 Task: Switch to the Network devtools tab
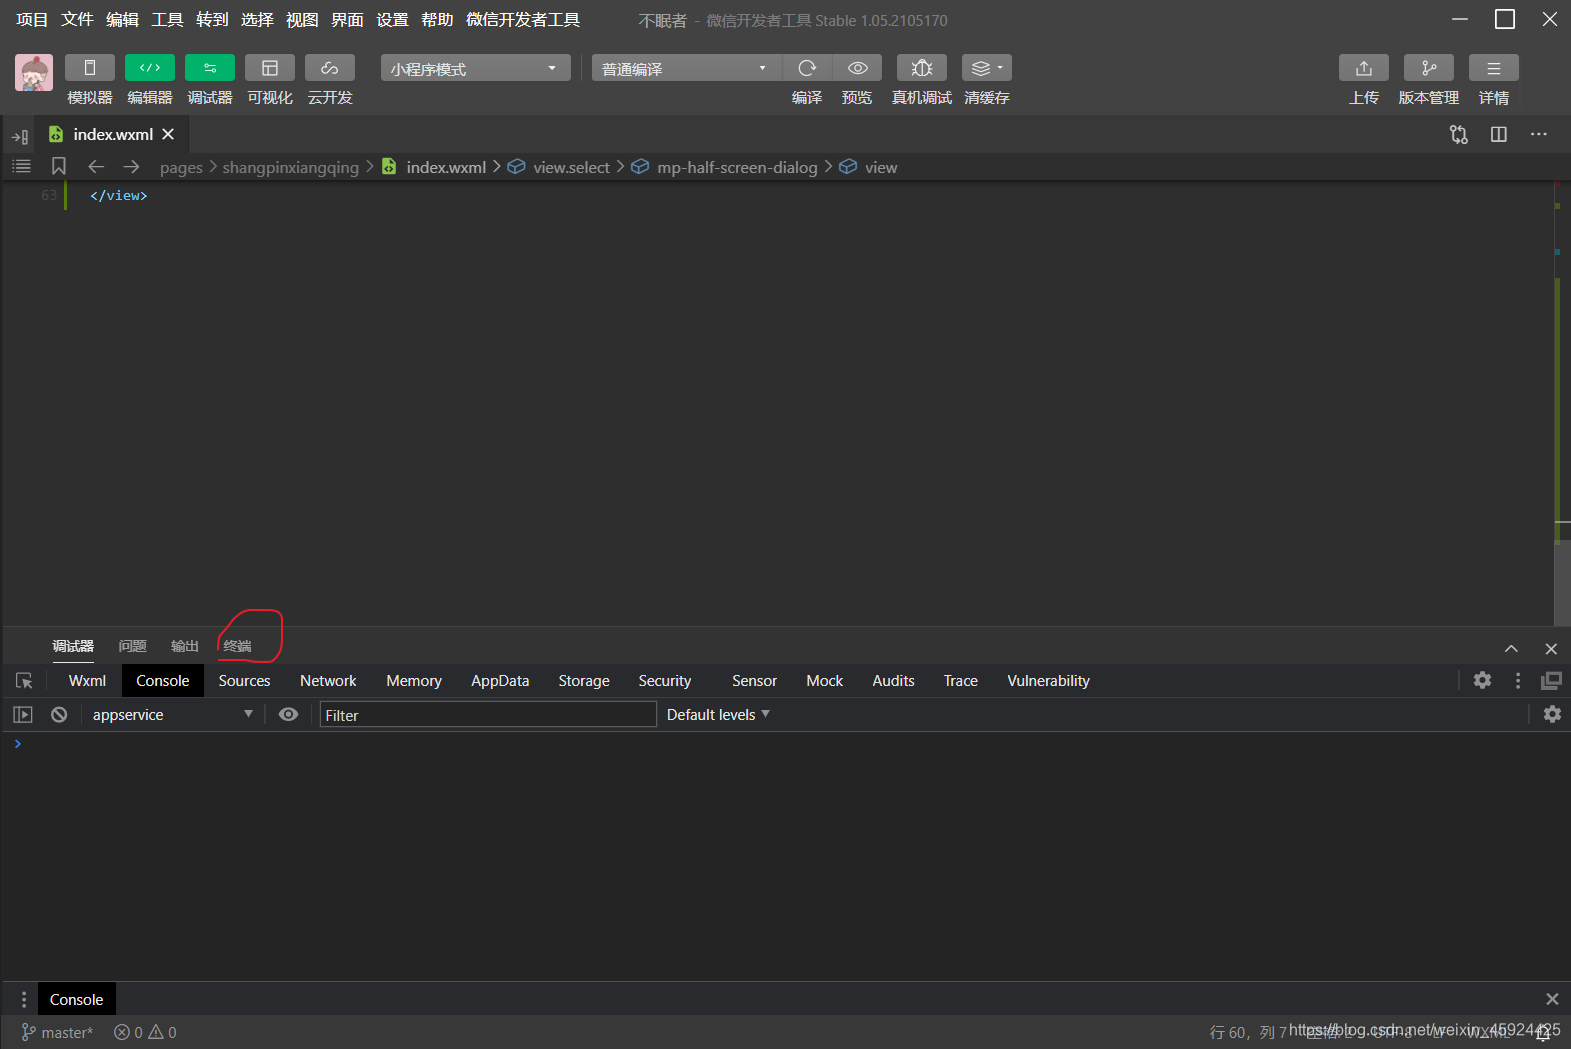(328, 681)
